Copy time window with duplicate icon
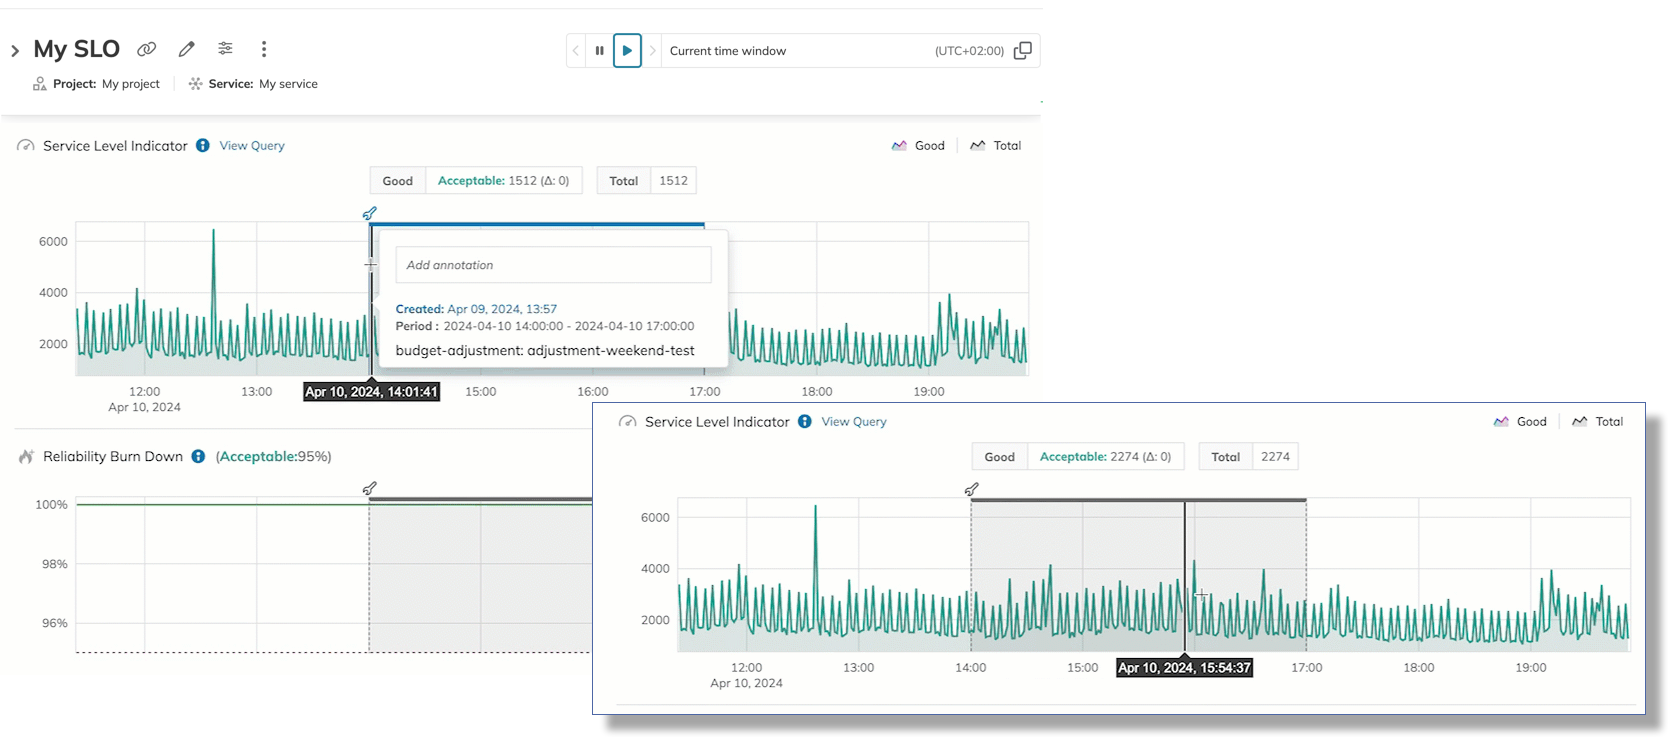 [1023, 51]
